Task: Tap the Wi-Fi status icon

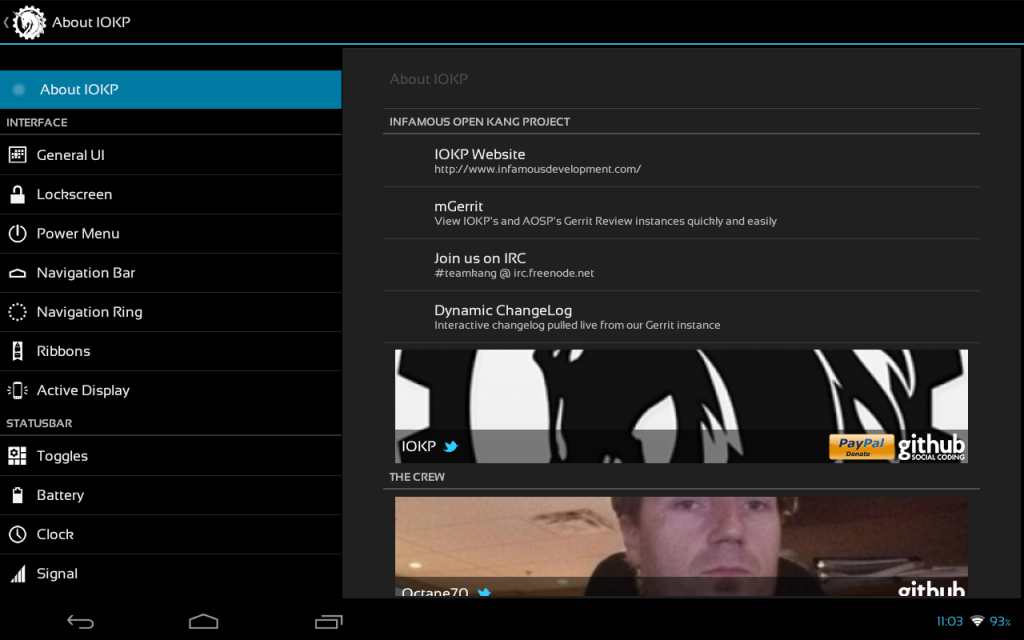Action: [977, 620]
